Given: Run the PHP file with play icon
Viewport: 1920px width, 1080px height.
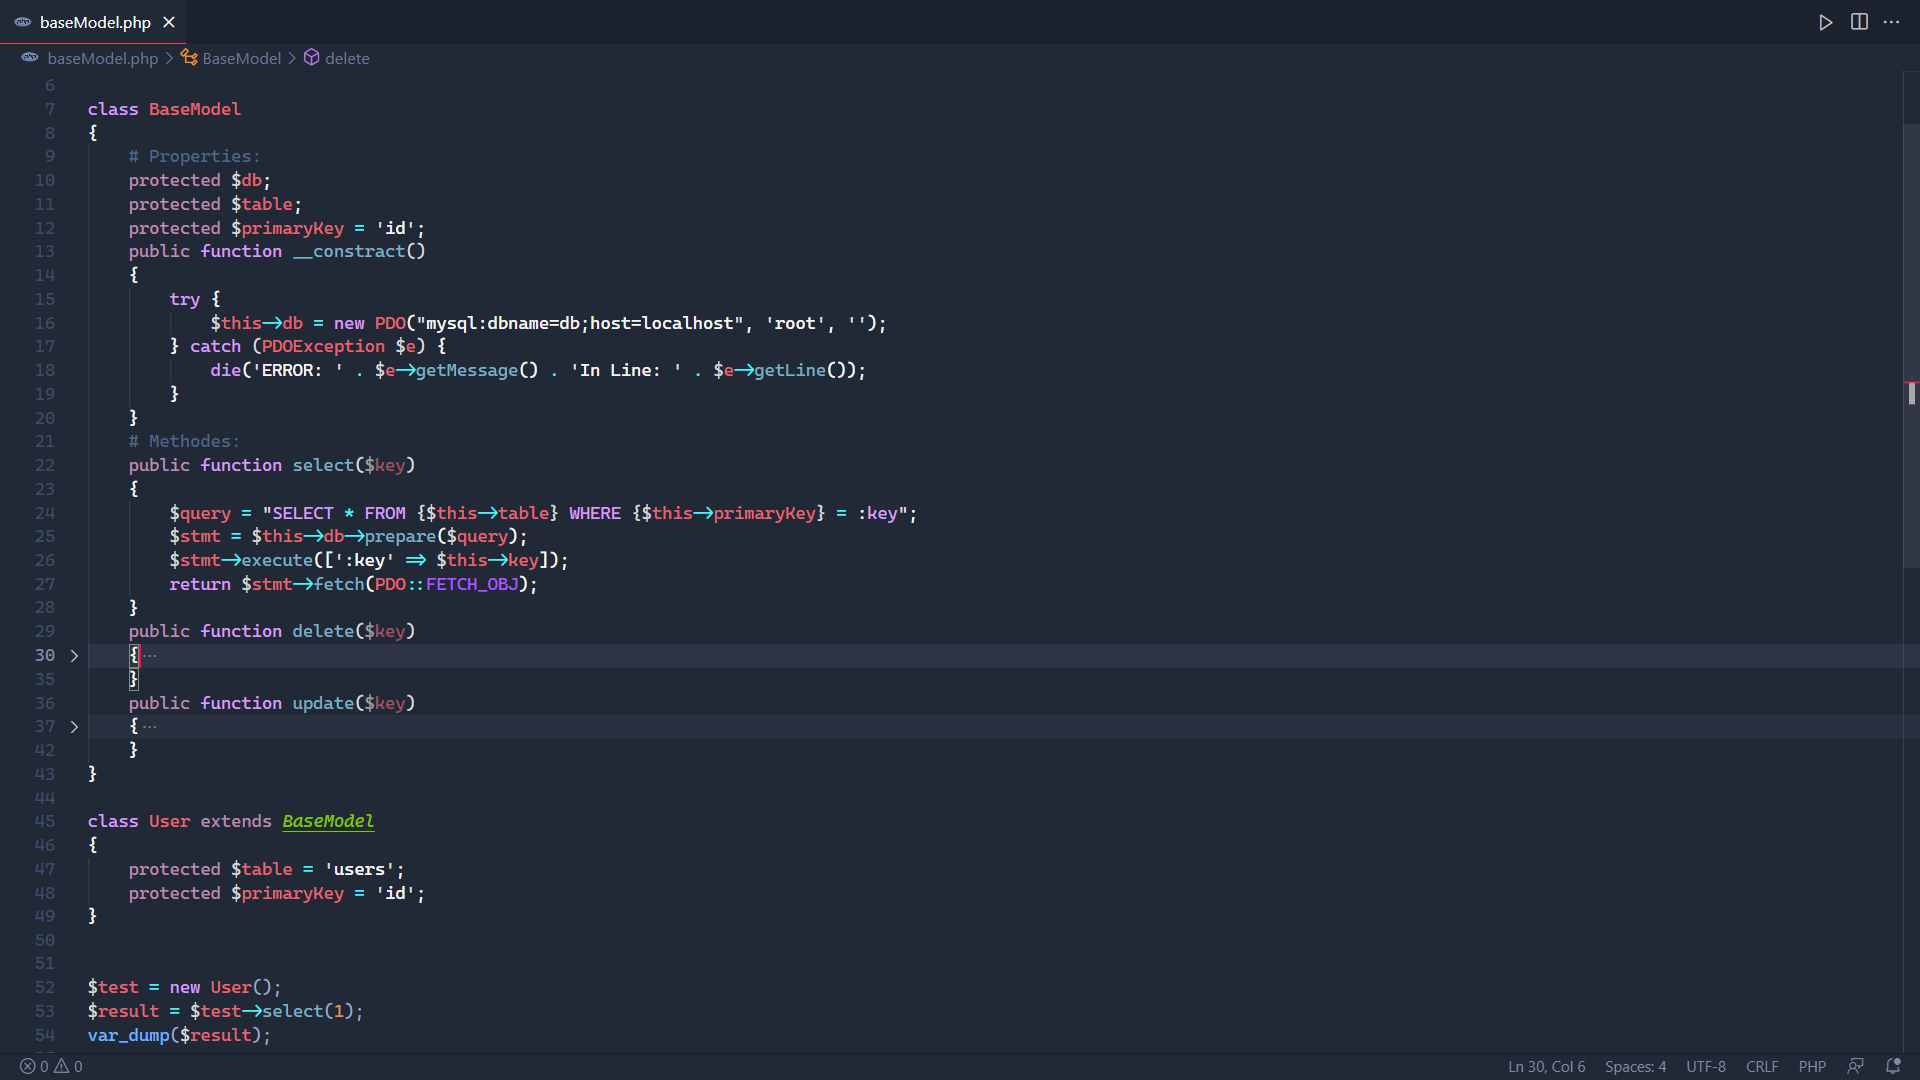Looking at the screenshot, I should click(x=1825, y=22).
